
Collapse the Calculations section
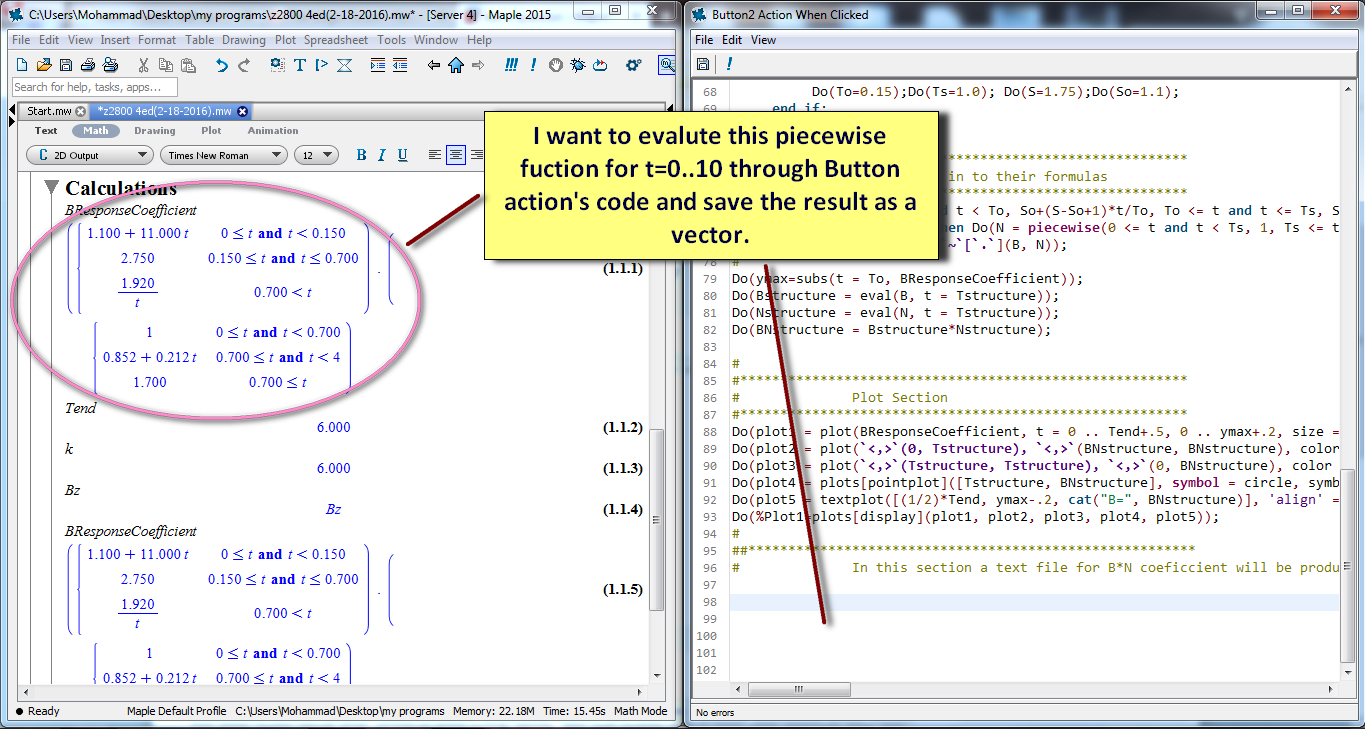[x=51, y=188]
